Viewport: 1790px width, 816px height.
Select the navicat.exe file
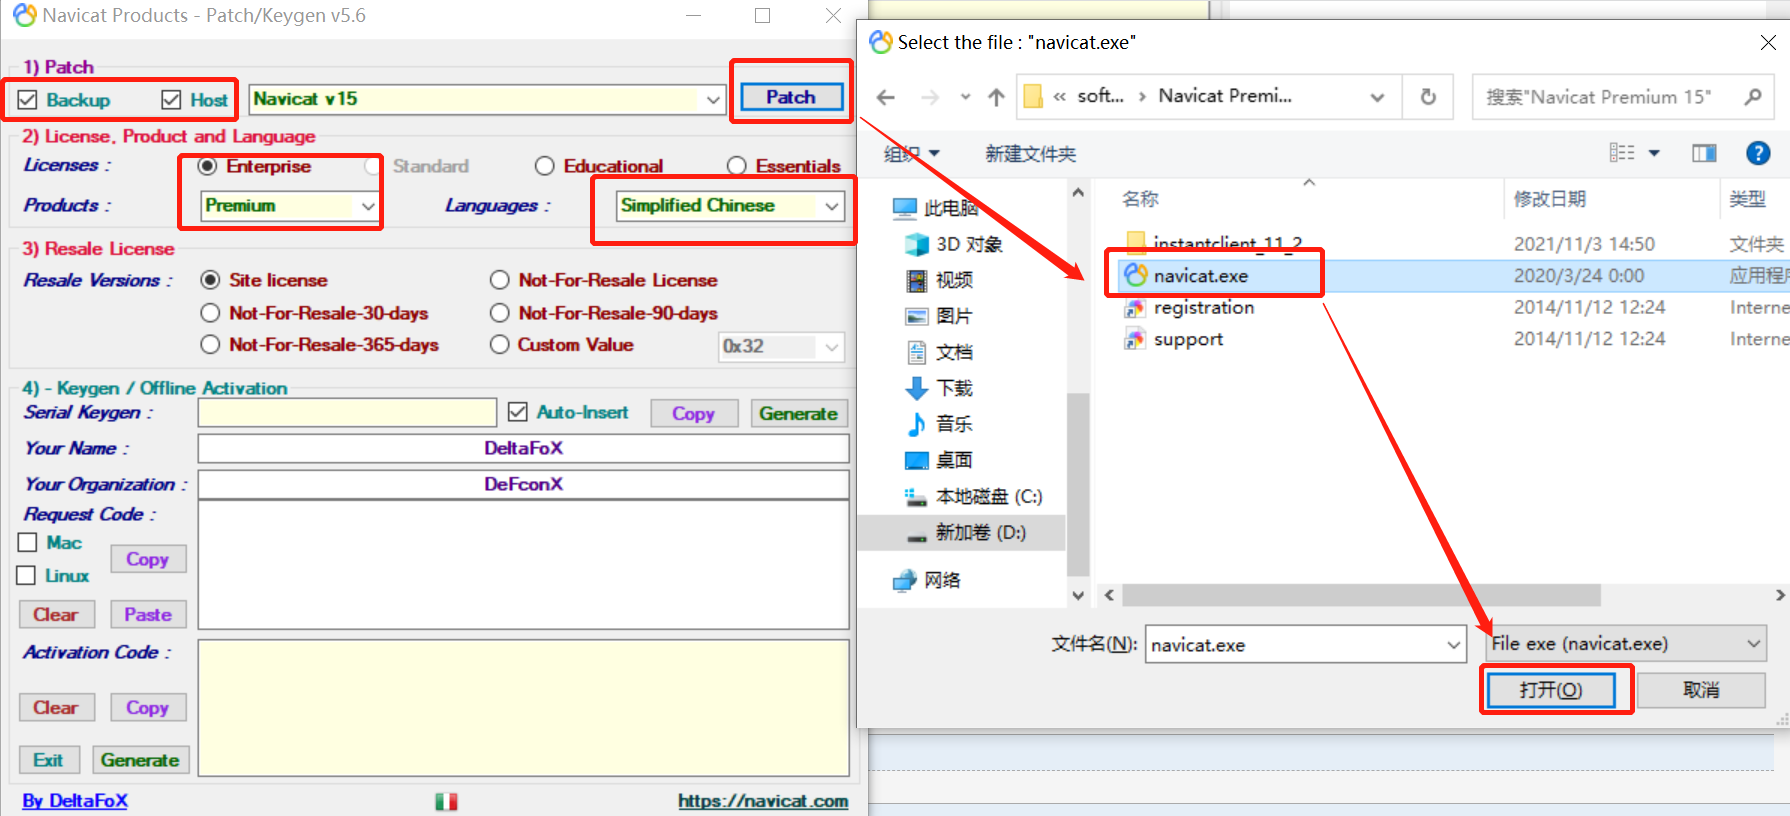(1200, 276)
